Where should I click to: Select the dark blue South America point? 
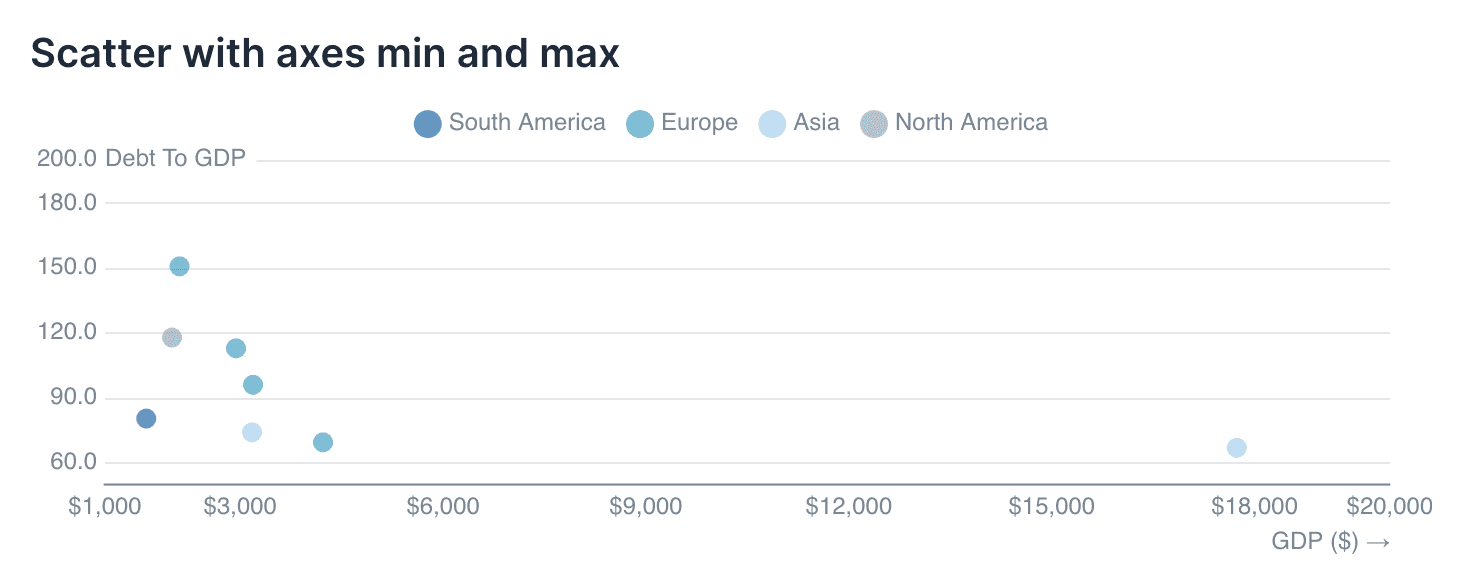(146, 419)
